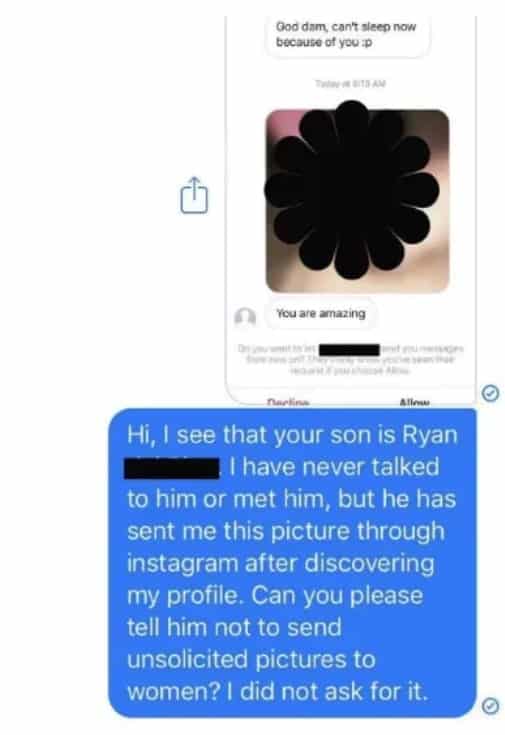Click "women? I did not ask for it." line
505x735 pixels.
pos(278,691)
